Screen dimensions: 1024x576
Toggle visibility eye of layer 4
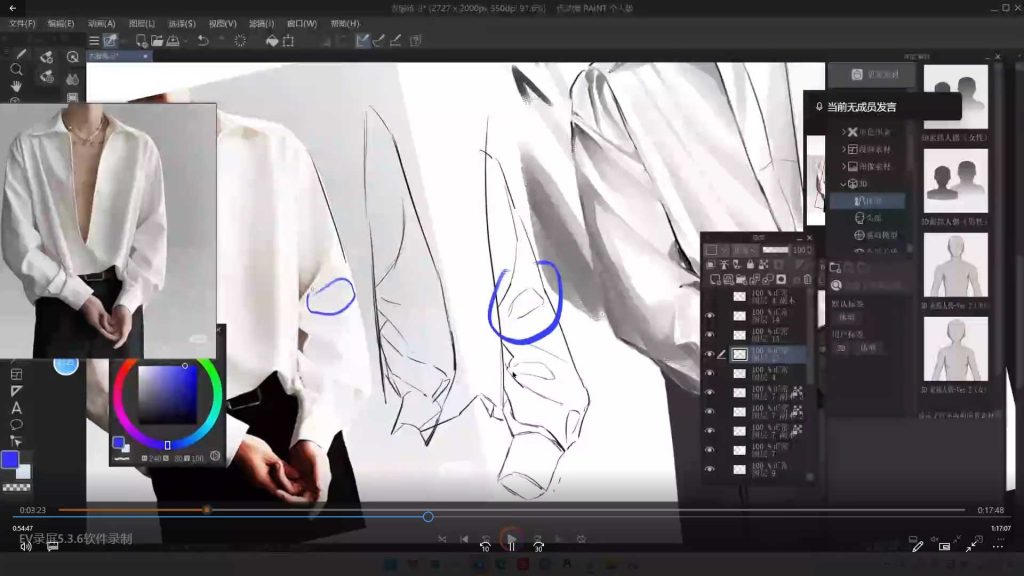click(709, 373)
